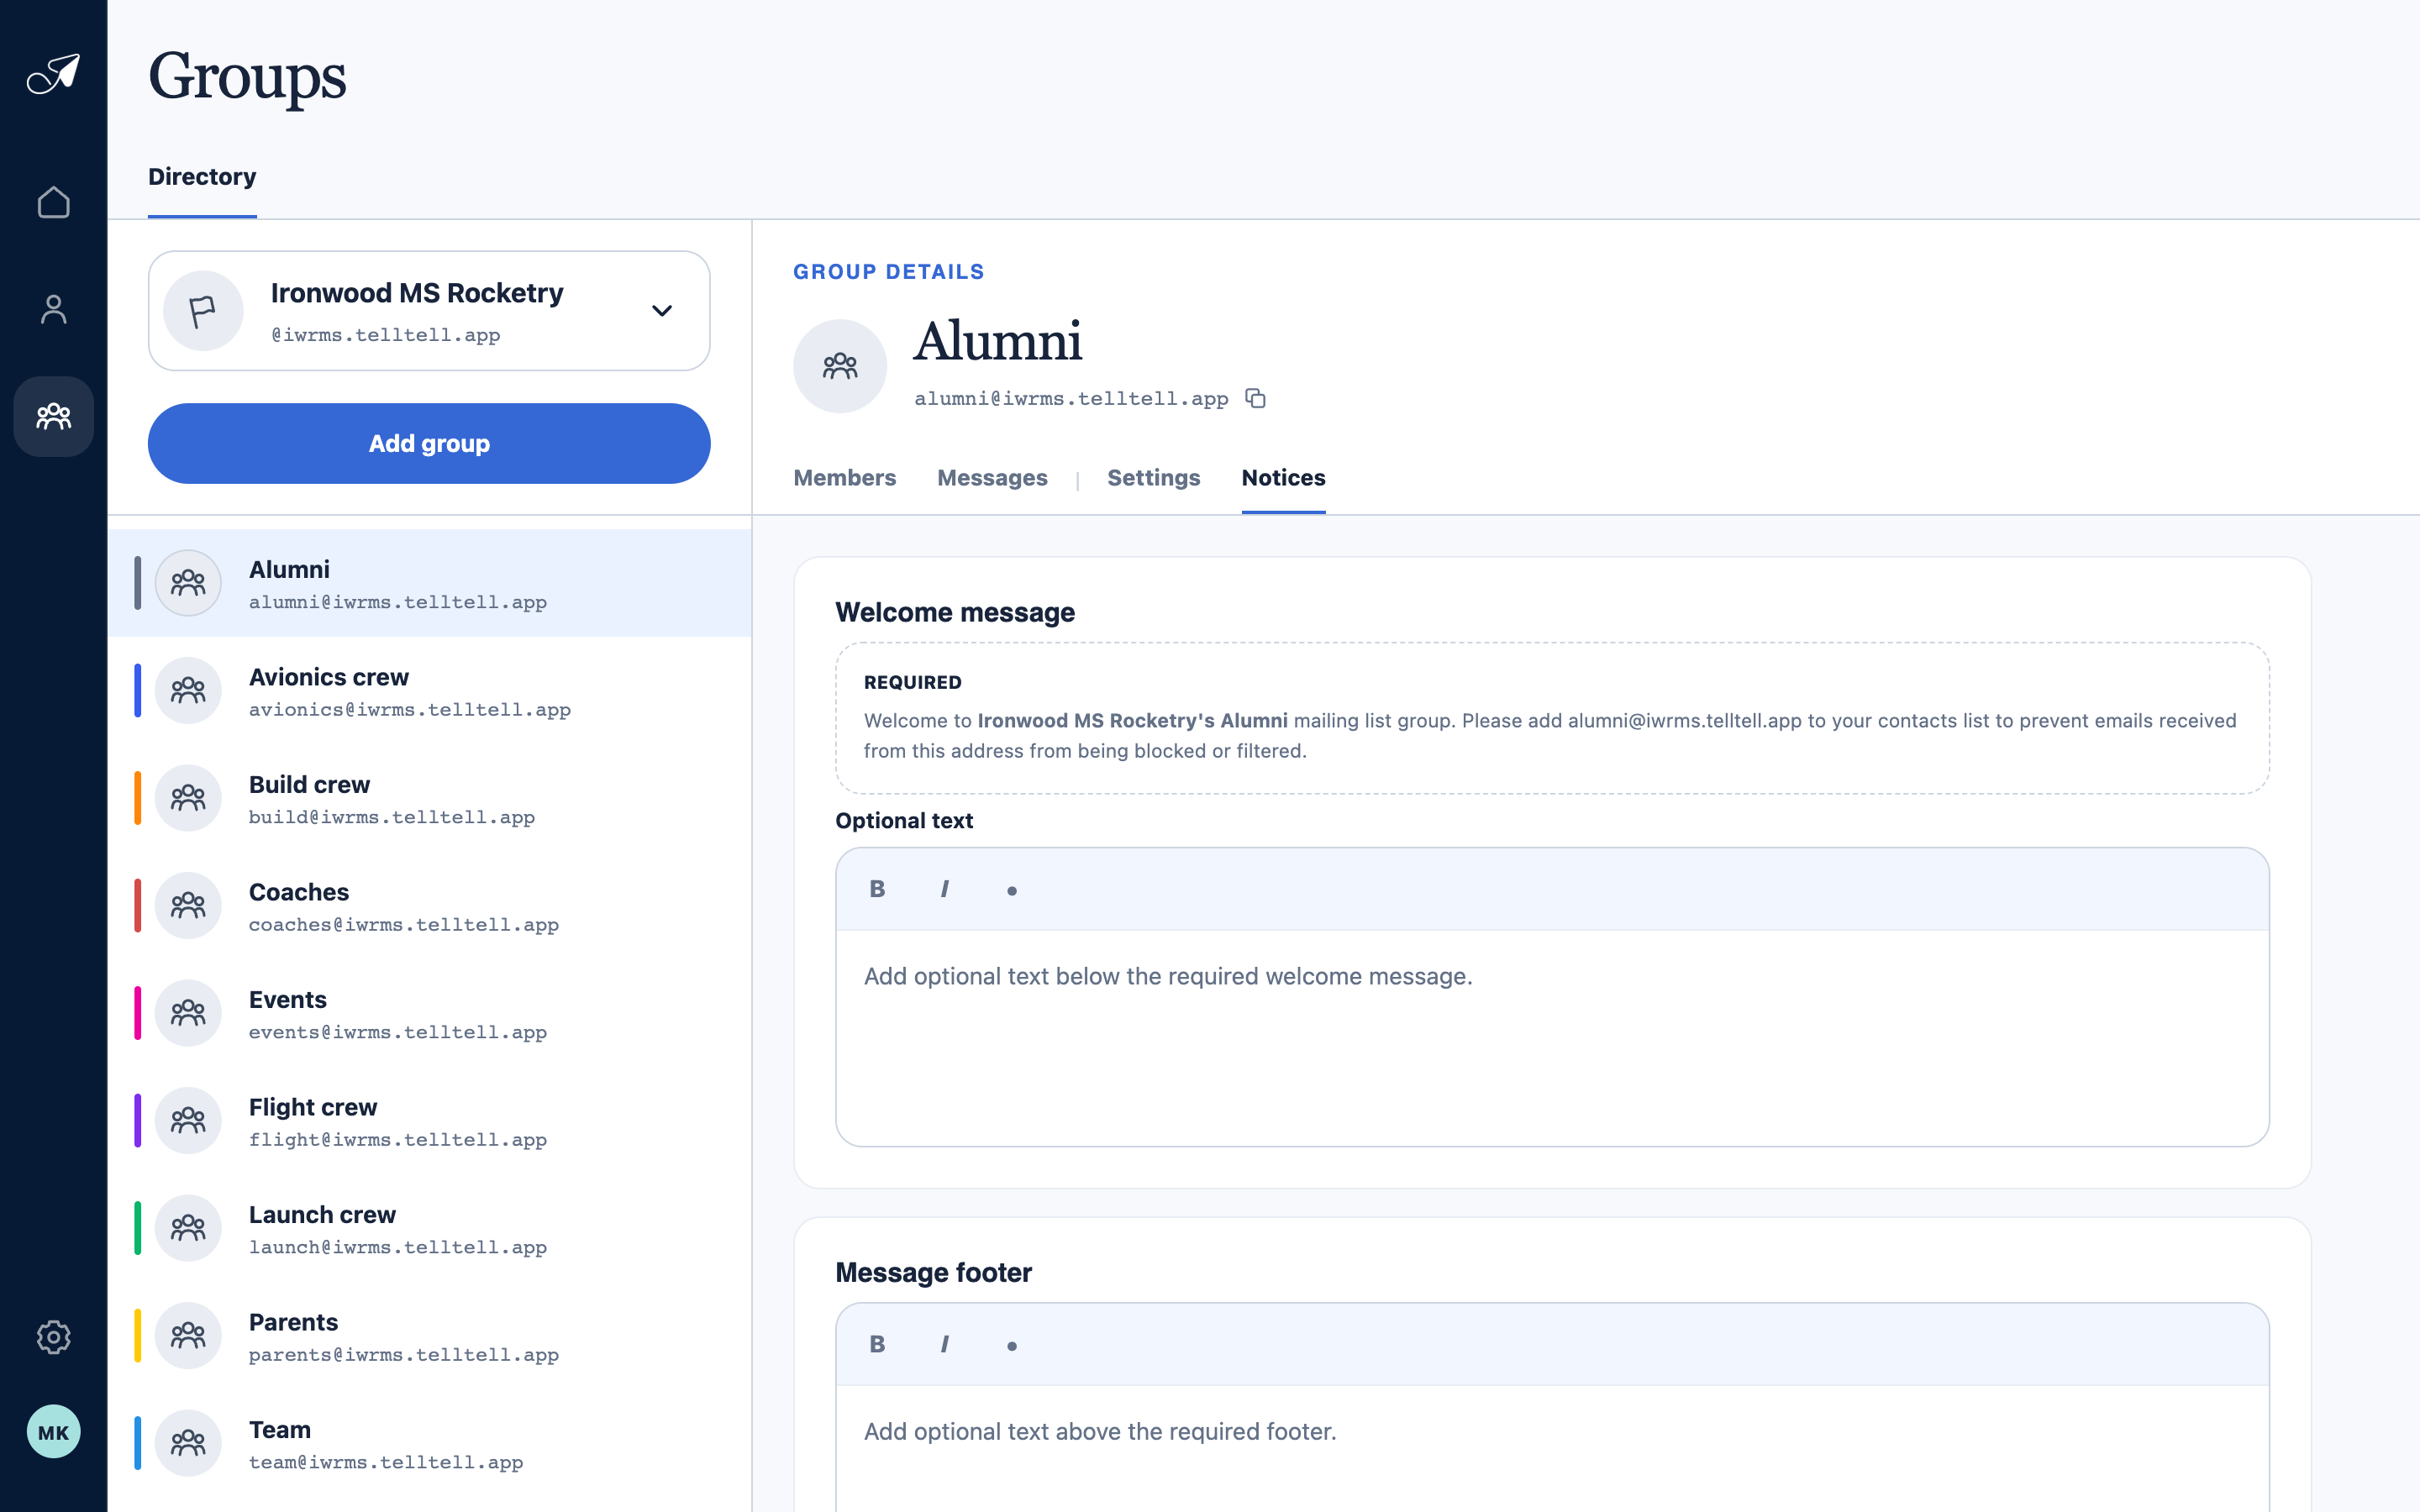Select Team group name

pos(279,1430)
